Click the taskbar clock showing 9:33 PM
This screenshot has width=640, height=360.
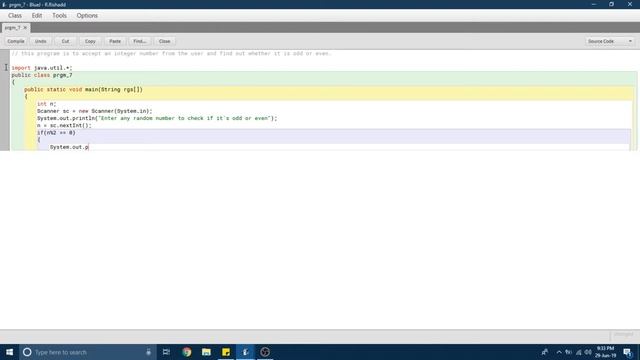click(605, 352)
